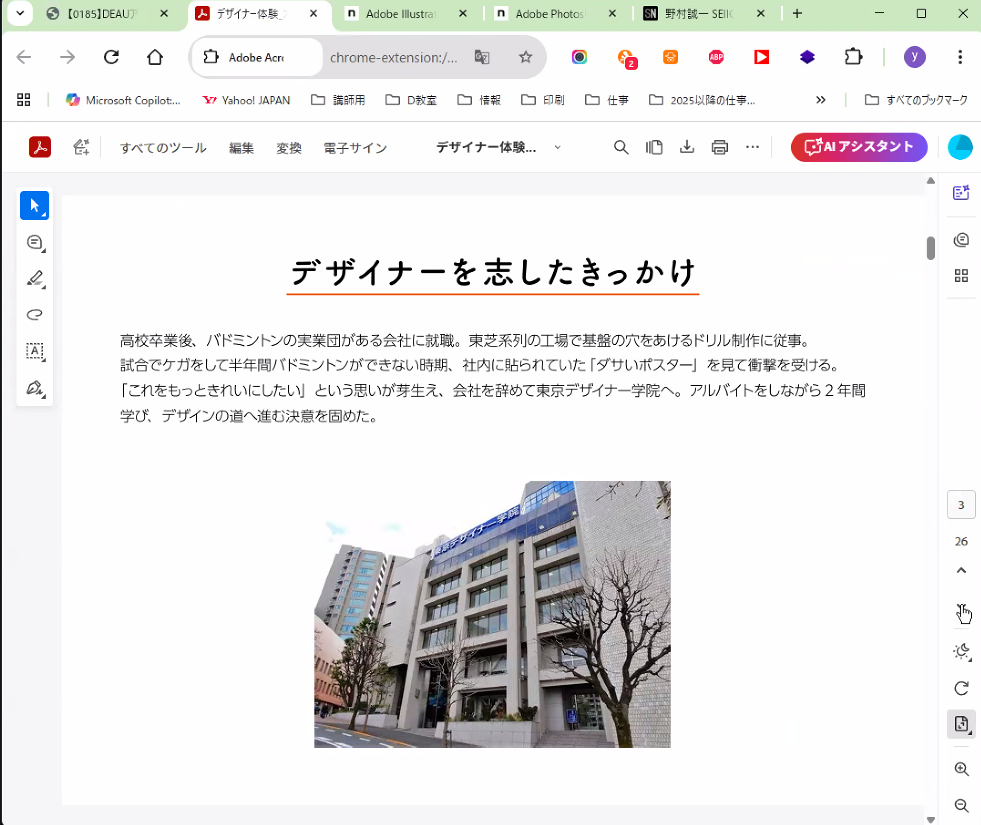Screen dimensions: 981x825
Task: Print the document with printer icon
Action: (720, 148)
